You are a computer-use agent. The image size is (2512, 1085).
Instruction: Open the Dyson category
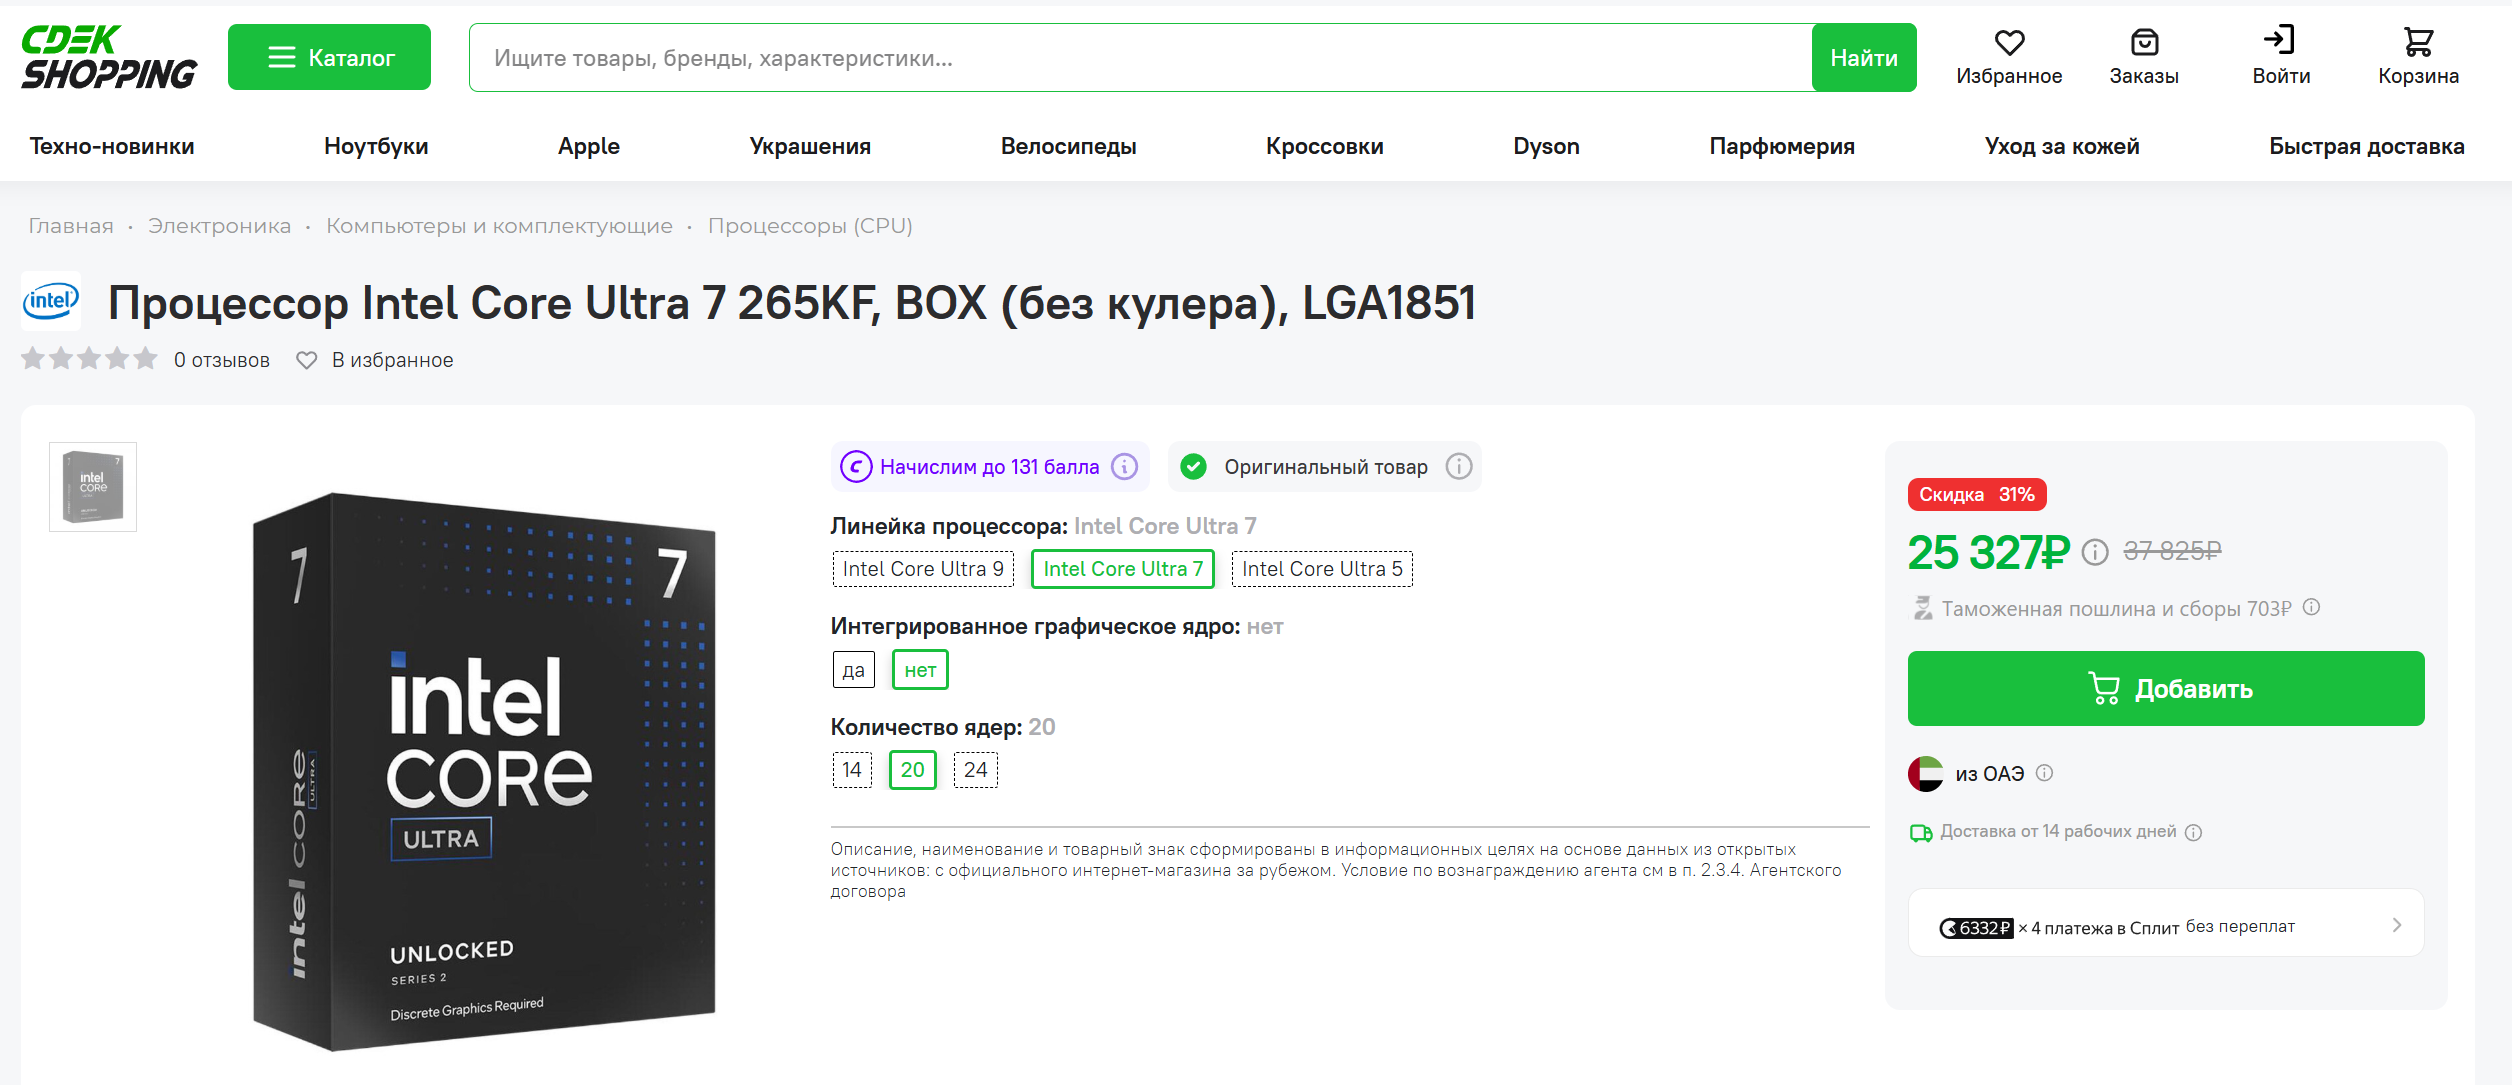coord(1546,146)
